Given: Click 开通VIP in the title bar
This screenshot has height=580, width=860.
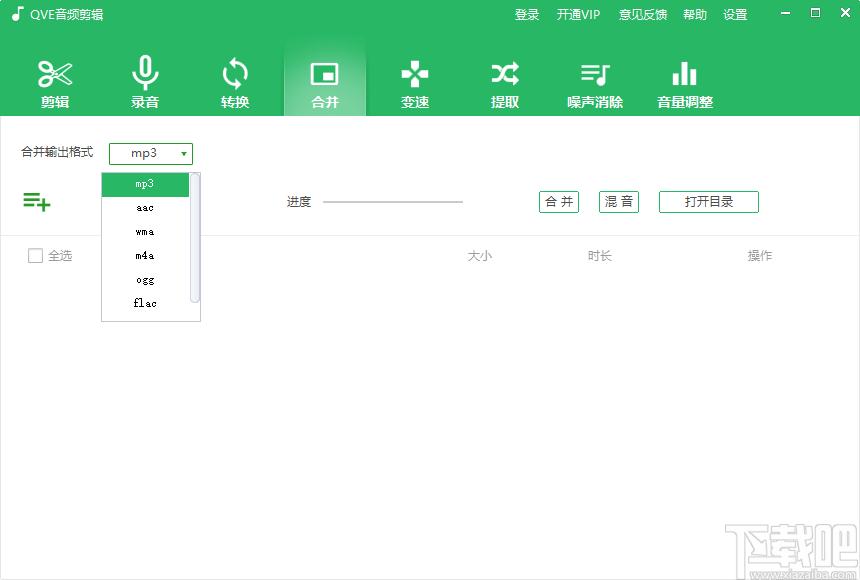Looking at the screenshot, I should click(578, 15).
